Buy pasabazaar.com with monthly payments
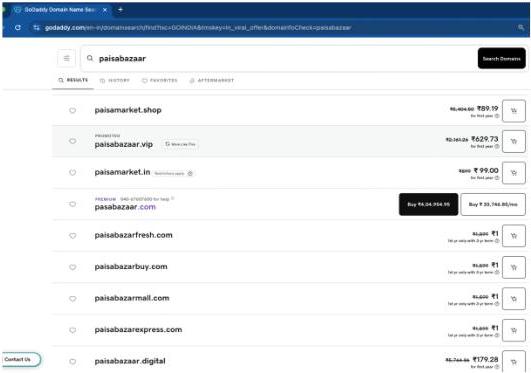The width and height of the screenshot is (531, 373). tap(493, 204)
